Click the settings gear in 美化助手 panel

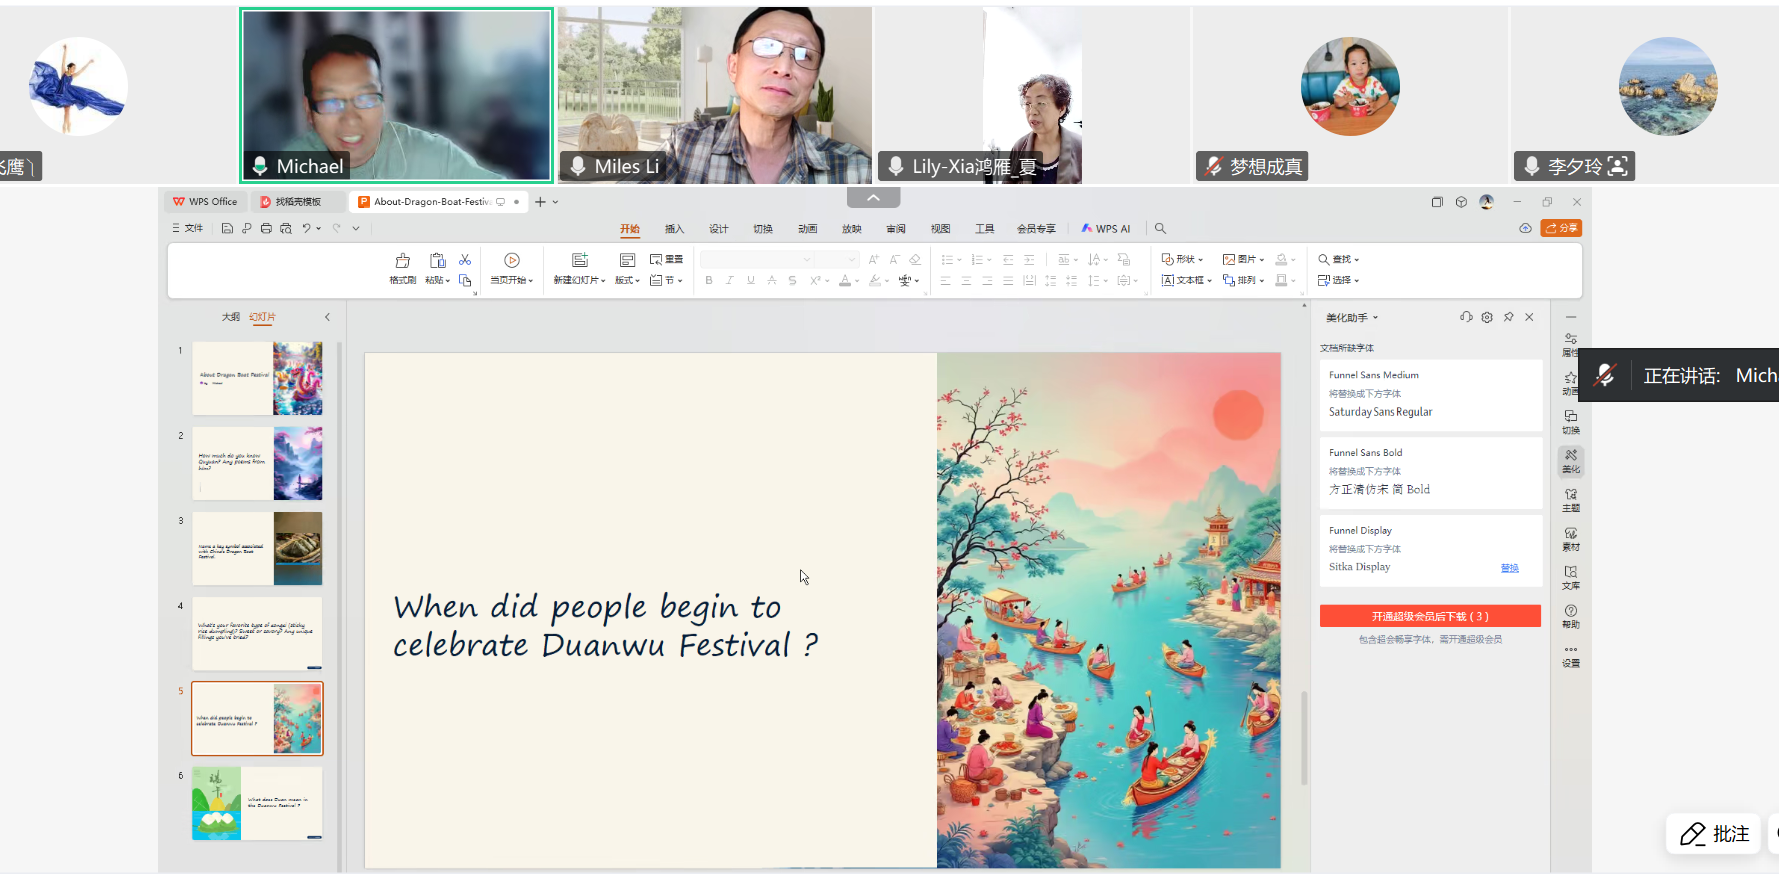(1487, 317)
